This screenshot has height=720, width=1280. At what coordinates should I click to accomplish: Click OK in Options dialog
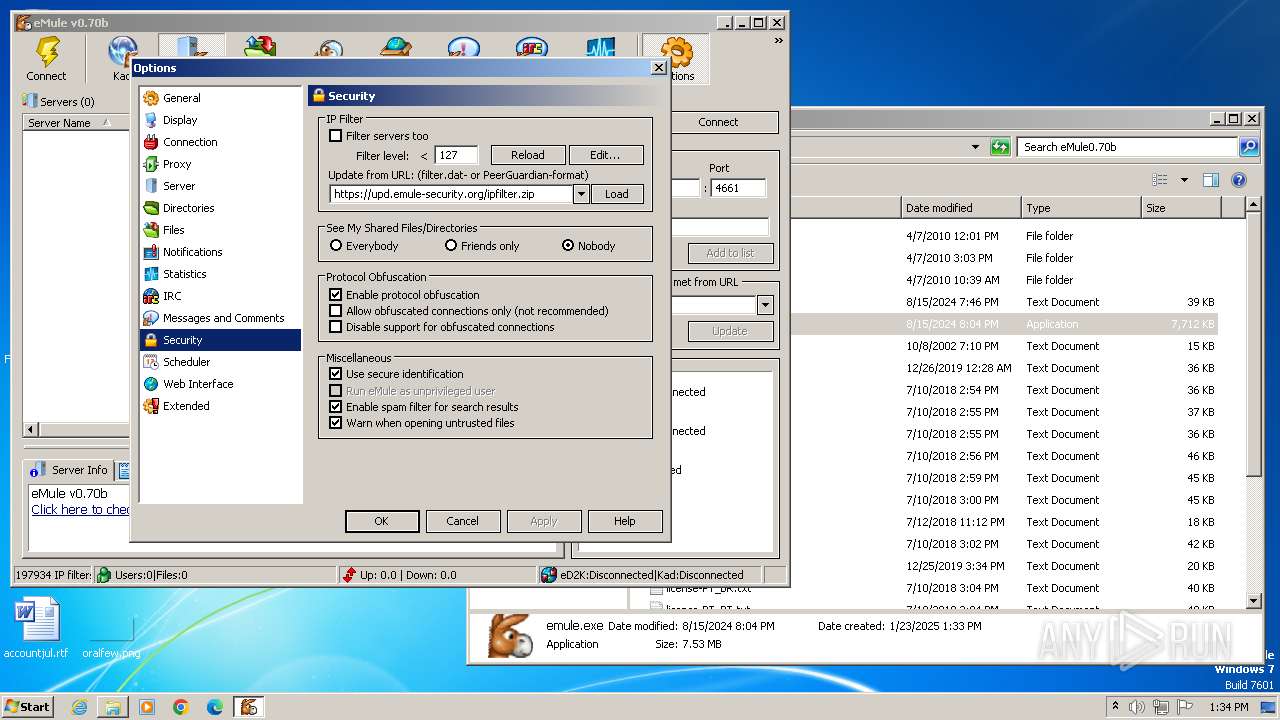tap(381, 521)
